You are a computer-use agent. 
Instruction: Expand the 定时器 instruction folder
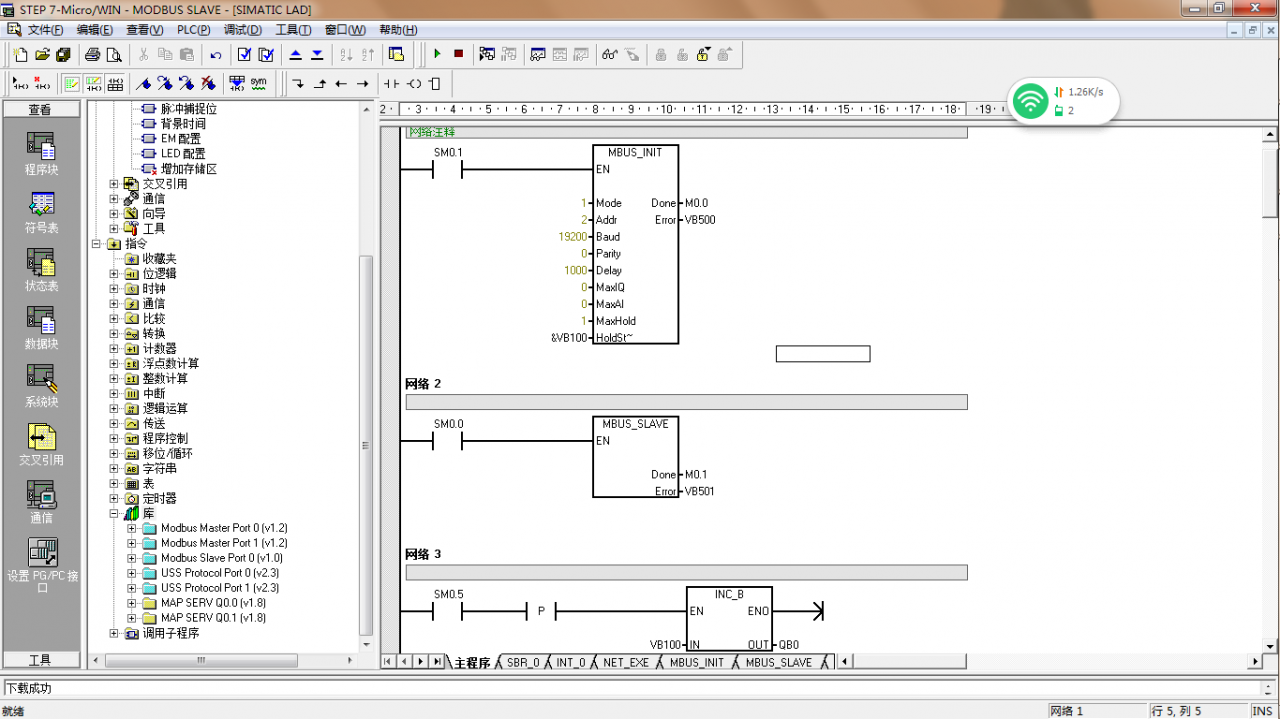[114, 499]
